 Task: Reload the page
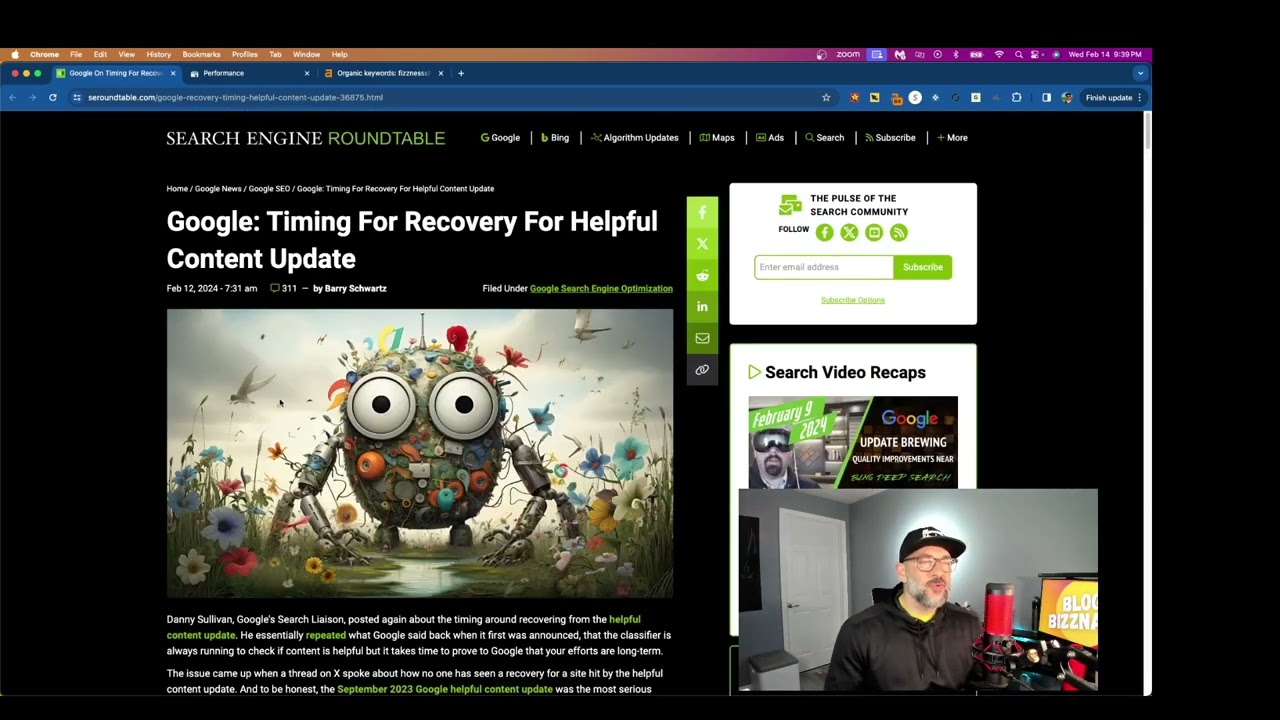click(52, 97)
